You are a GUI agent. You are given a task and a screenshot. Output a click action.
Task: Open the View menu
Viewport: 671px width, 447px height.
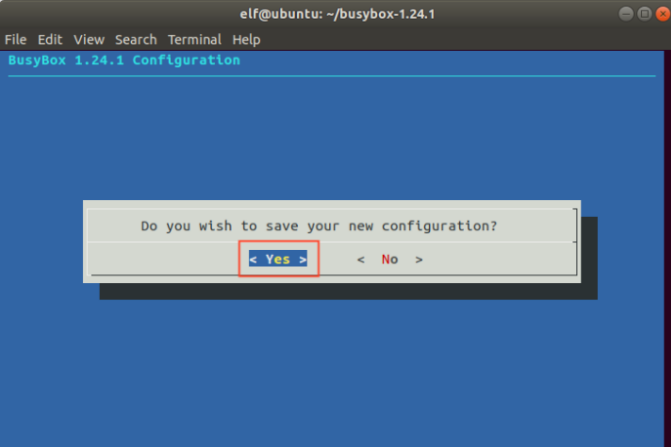point(88,39)
